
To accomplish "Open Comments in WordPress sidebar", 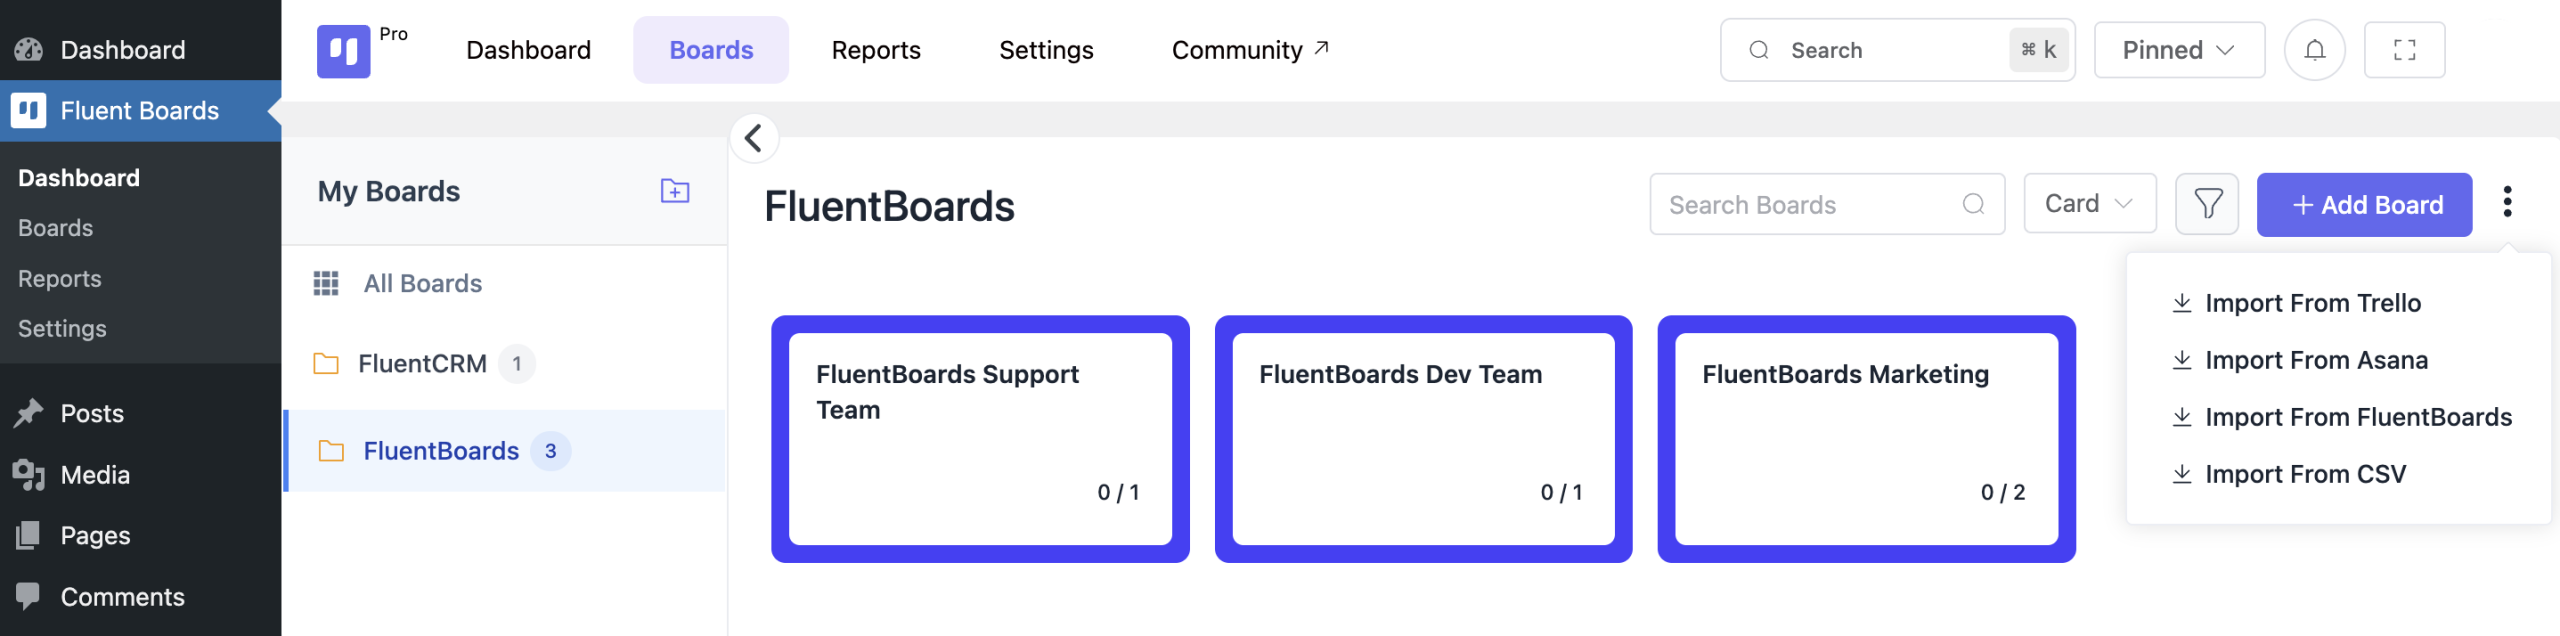I will click(140, 596).
